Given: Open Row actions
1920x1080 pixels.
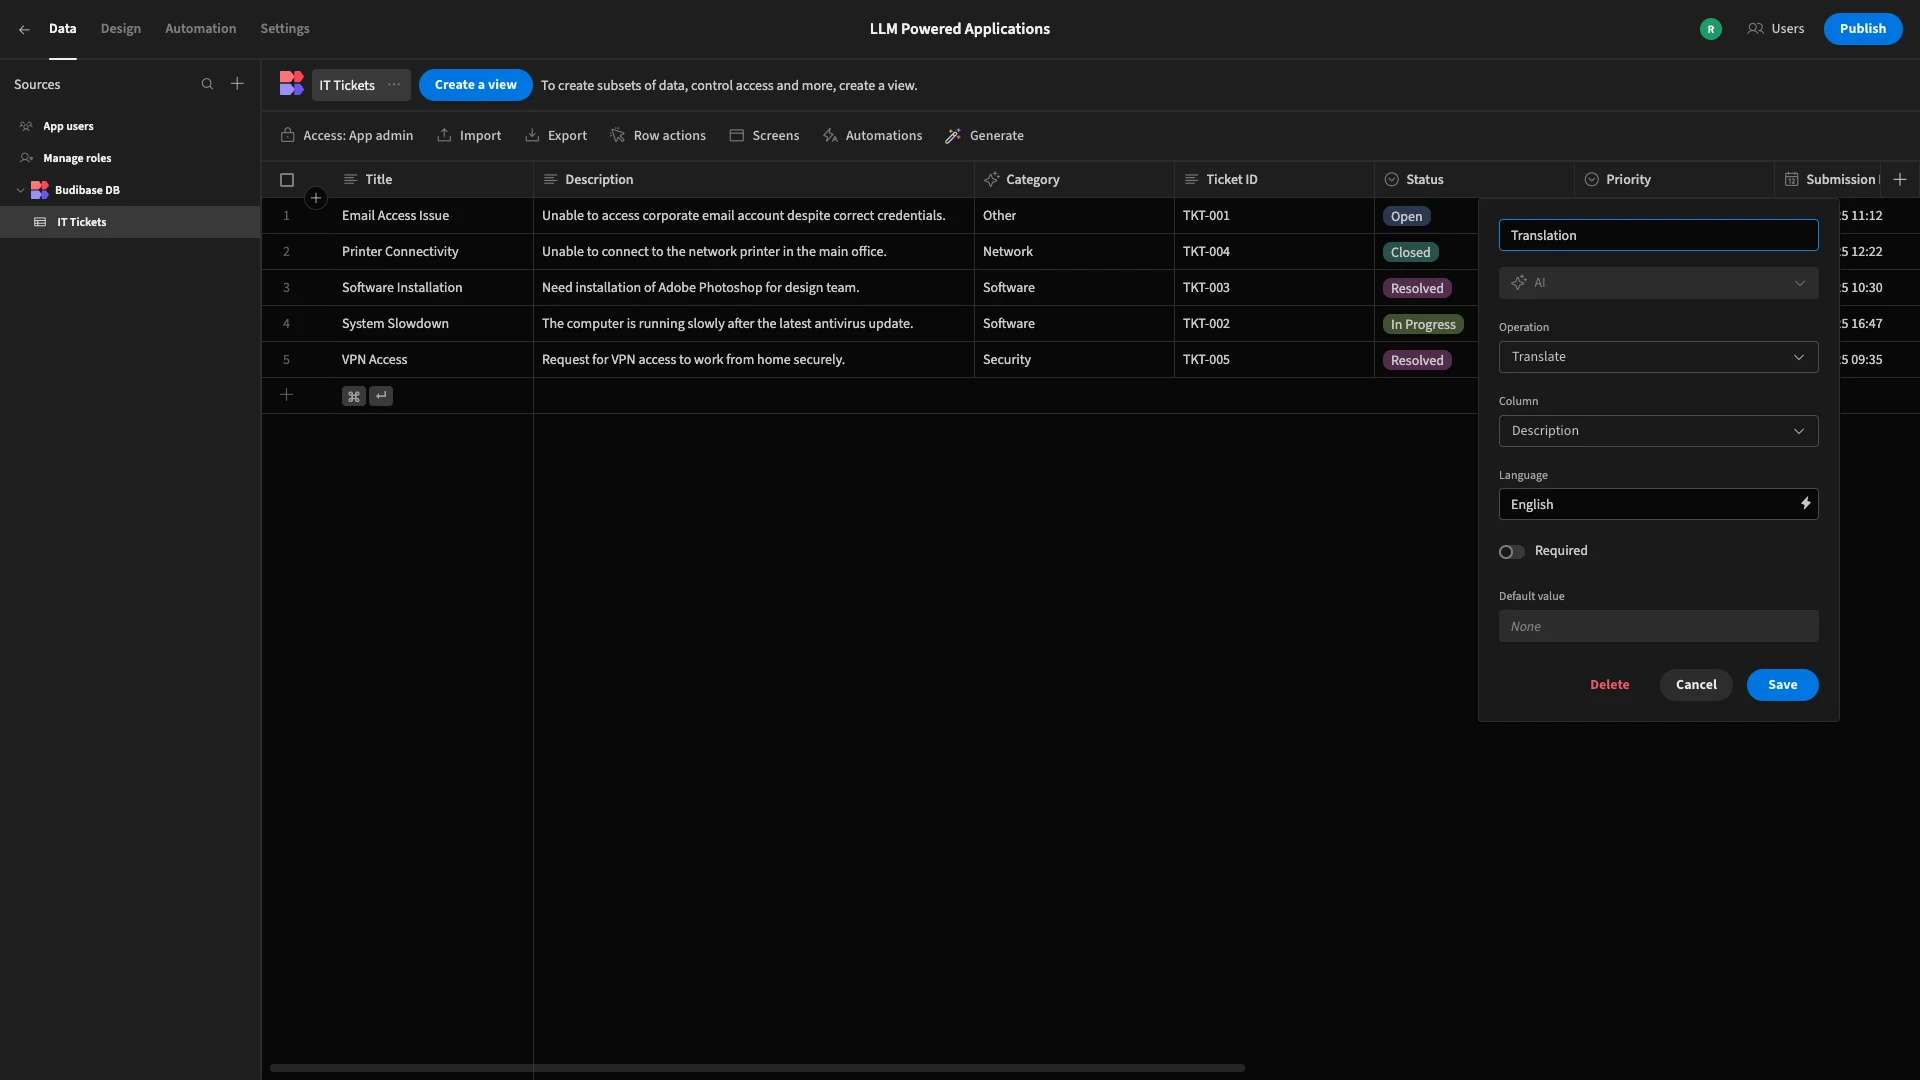Looking at the screenshot, I should click(657, 135).
